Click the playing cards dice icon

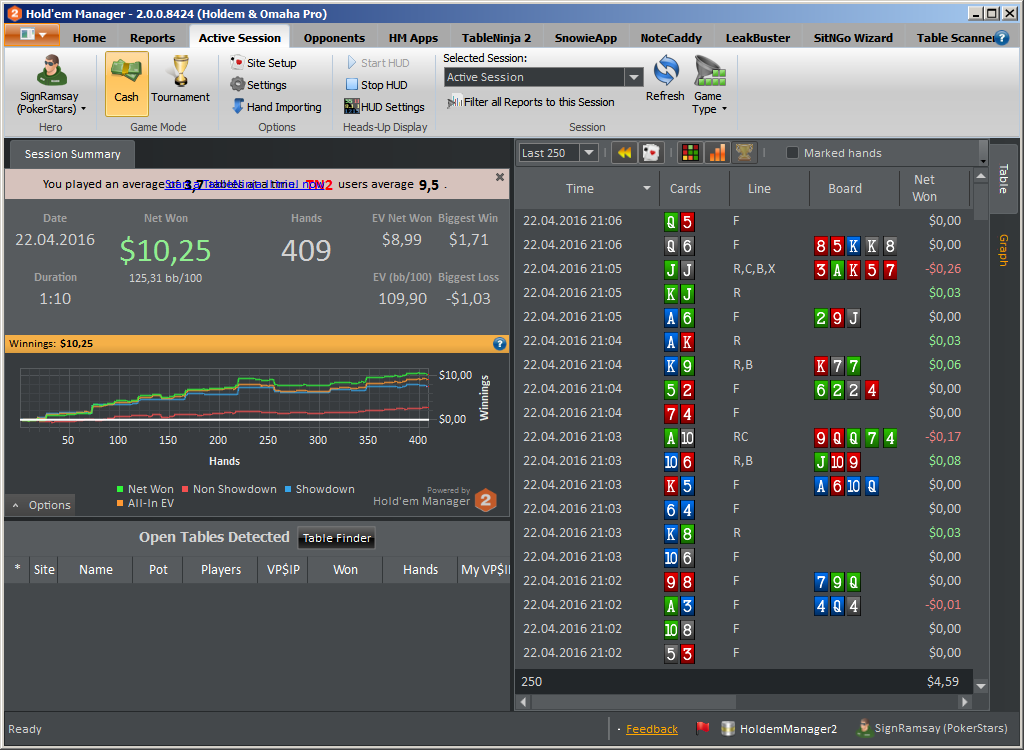pyautogui.click(x=651, y=153)
